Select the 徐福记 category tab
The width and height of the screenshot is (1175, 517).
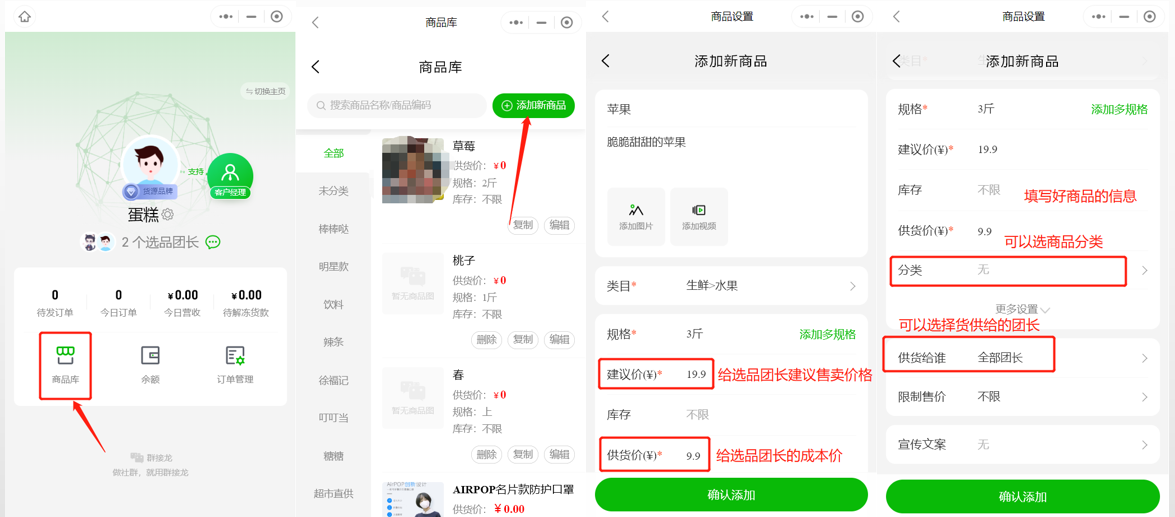(333, 380)
